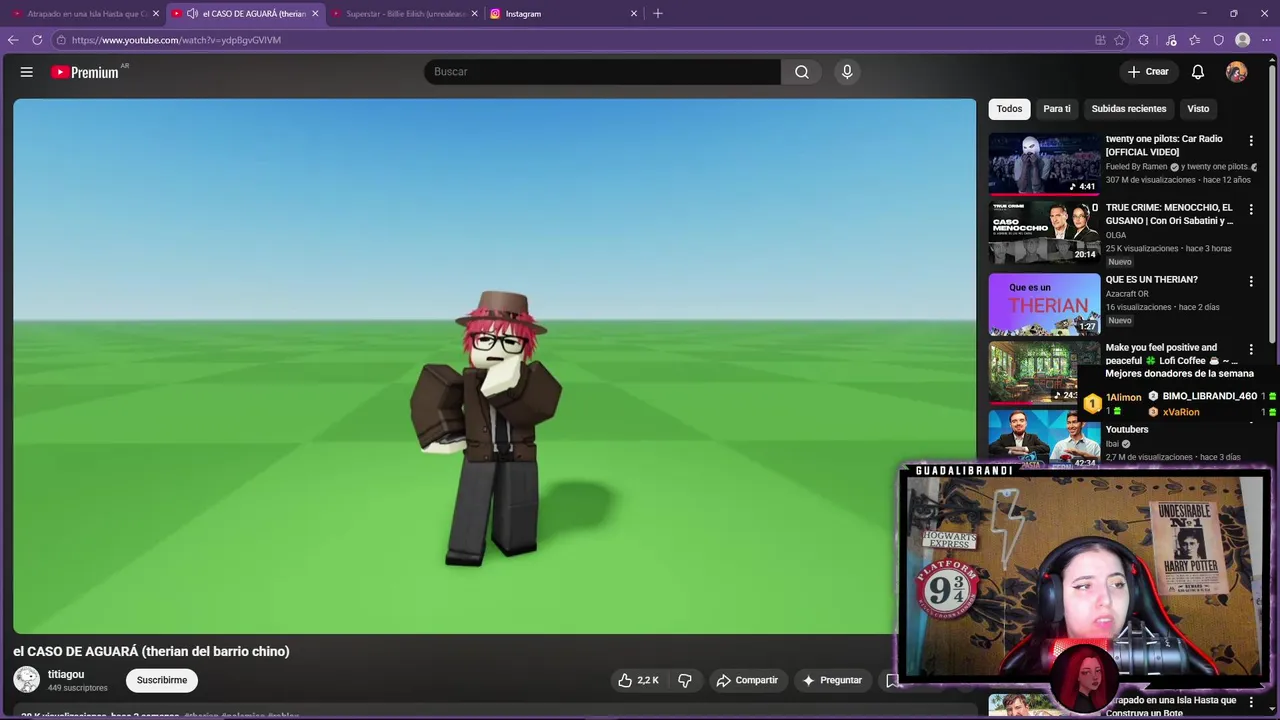Open TRUE CRIME MENOCCHIO video thumbnail
The width and height of the screenshot is (1280, 720).
1044,232
